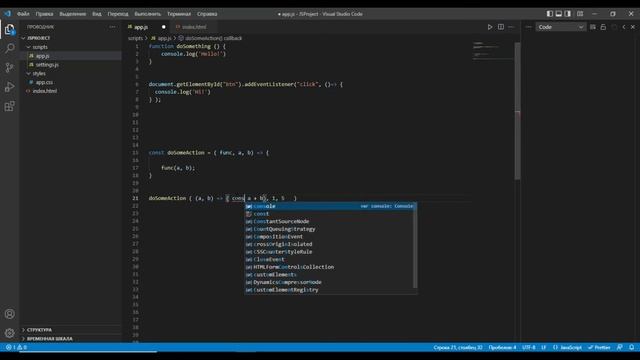Viewport: 640px width, 360px height.
Task: Click the feedback icon in status bar
Action: coord(620,347)
